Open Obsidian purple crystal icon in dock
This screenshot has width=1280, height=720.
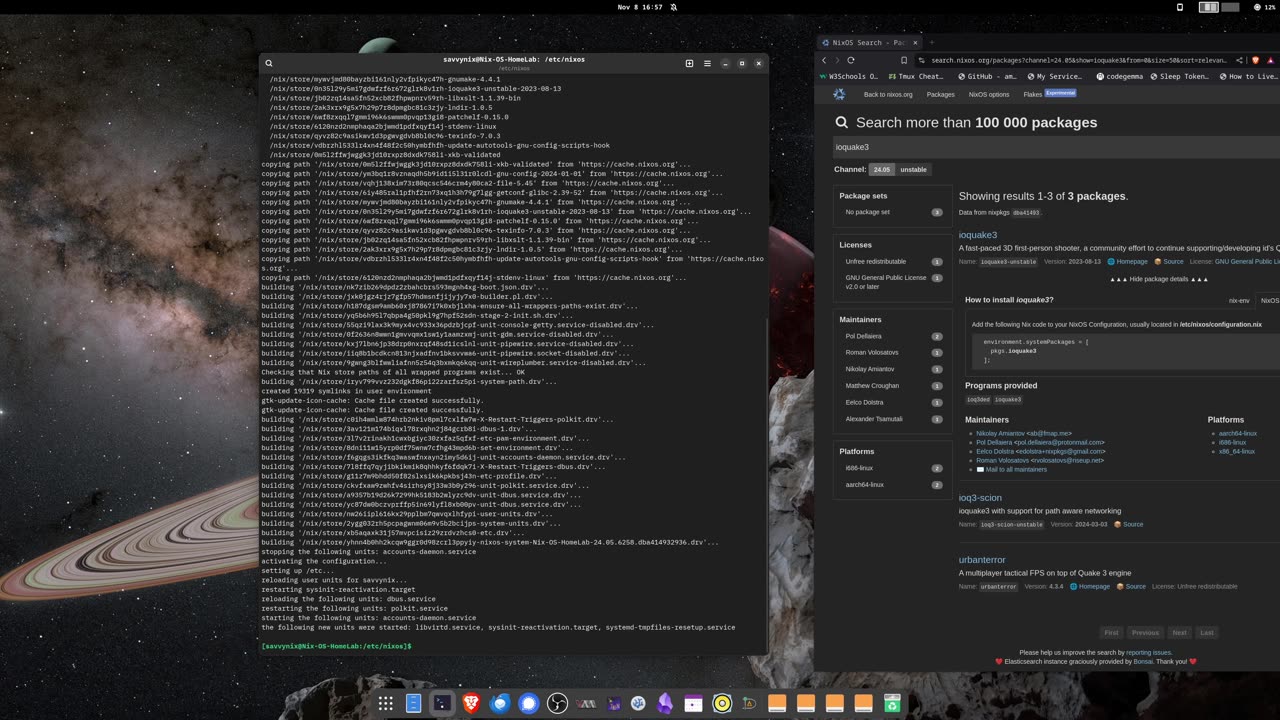pos(665,704)
